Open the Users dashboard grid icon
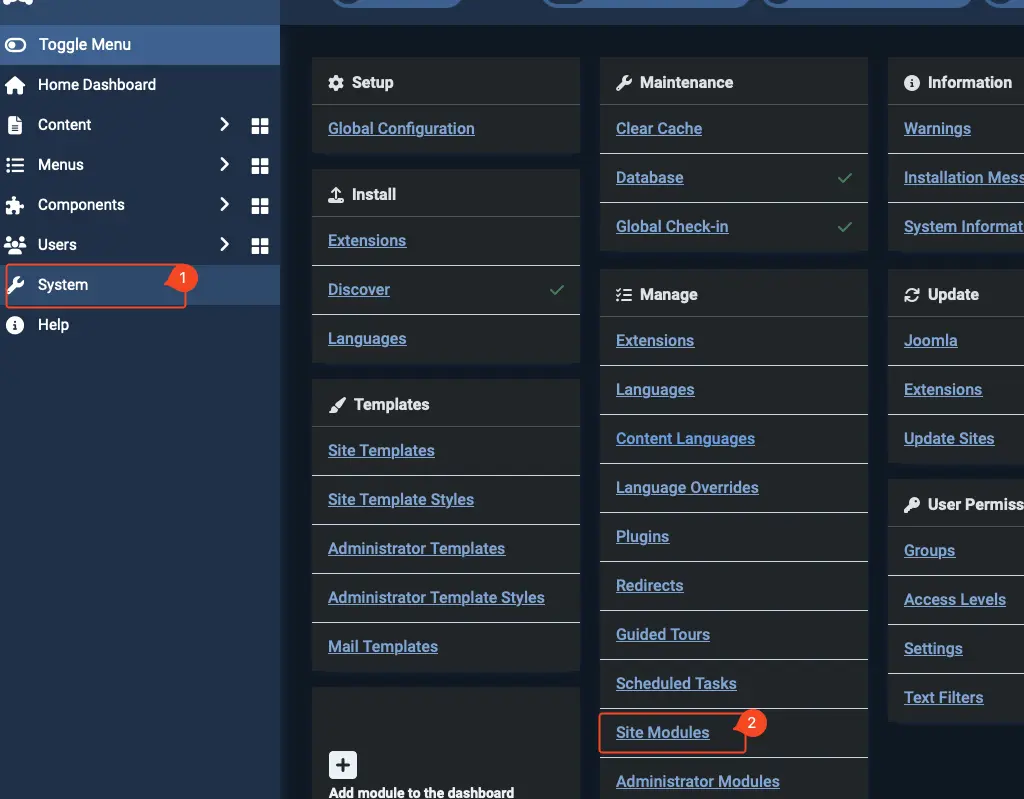This screenshot has width=1024, height=799. coord(260,246)
